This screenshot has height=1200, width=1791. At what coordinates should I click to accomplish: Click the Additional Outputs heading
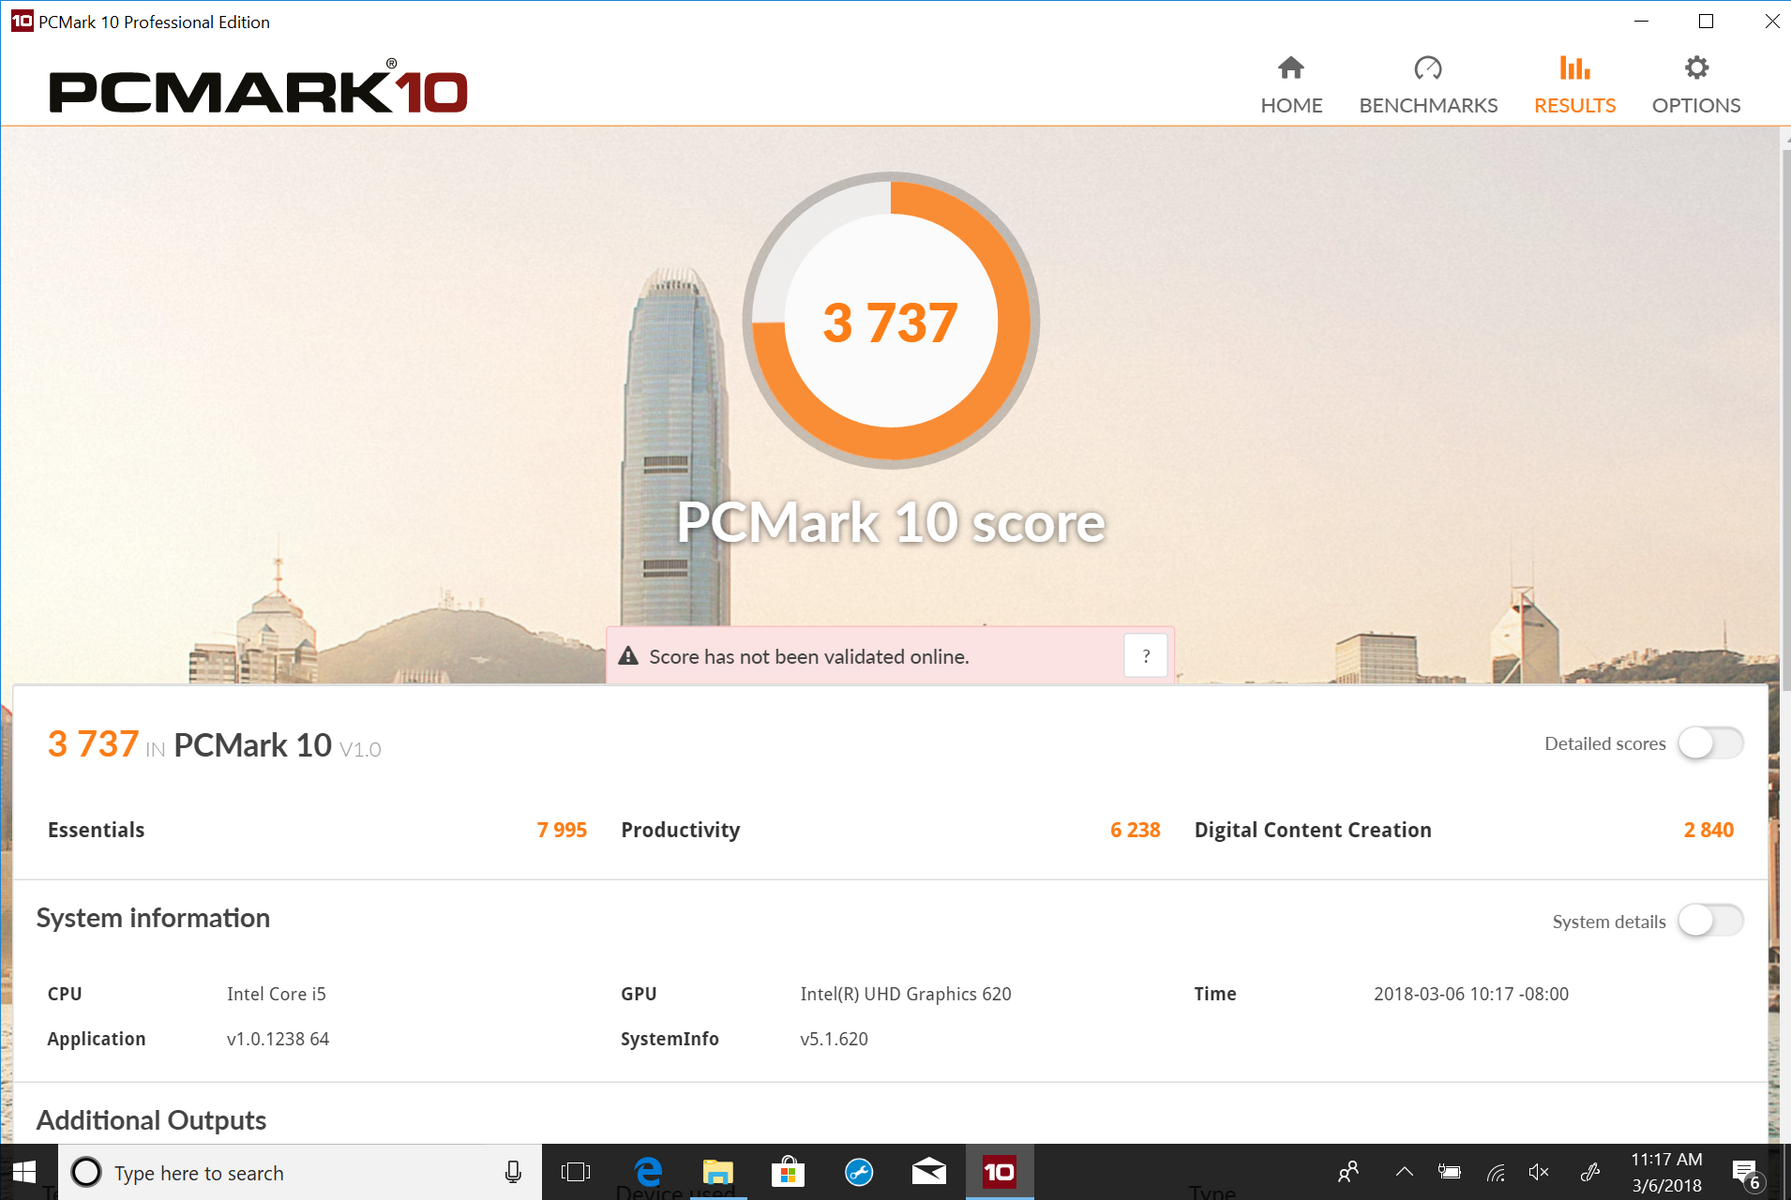pos(151,1120)
